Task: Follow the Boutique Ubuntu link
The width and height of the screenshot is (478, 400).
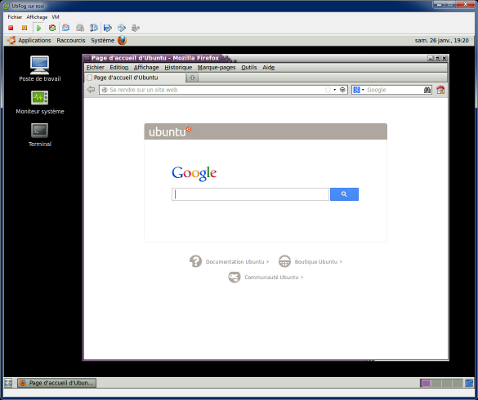Action: [318, 262]
